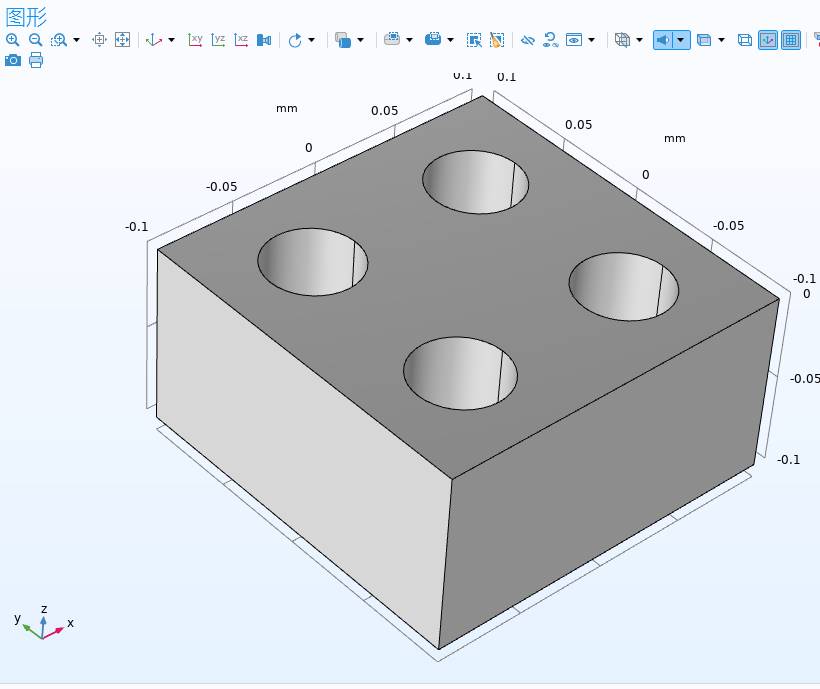Toggle wireframe rendering
This screenshot has height=689, width=820.
coord(744,40)
